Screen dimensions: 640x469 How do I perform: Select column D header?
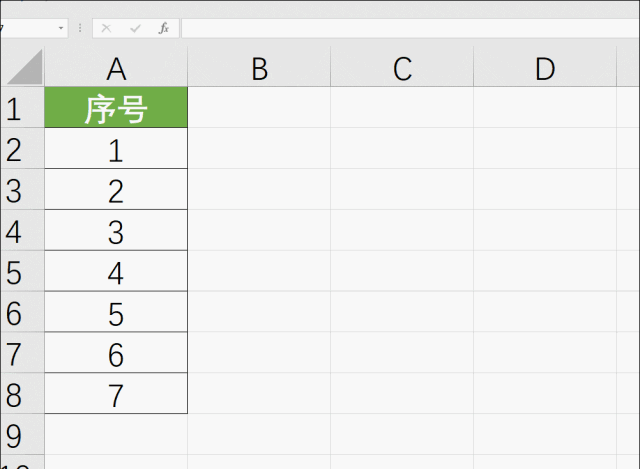(x=545, y=68)
